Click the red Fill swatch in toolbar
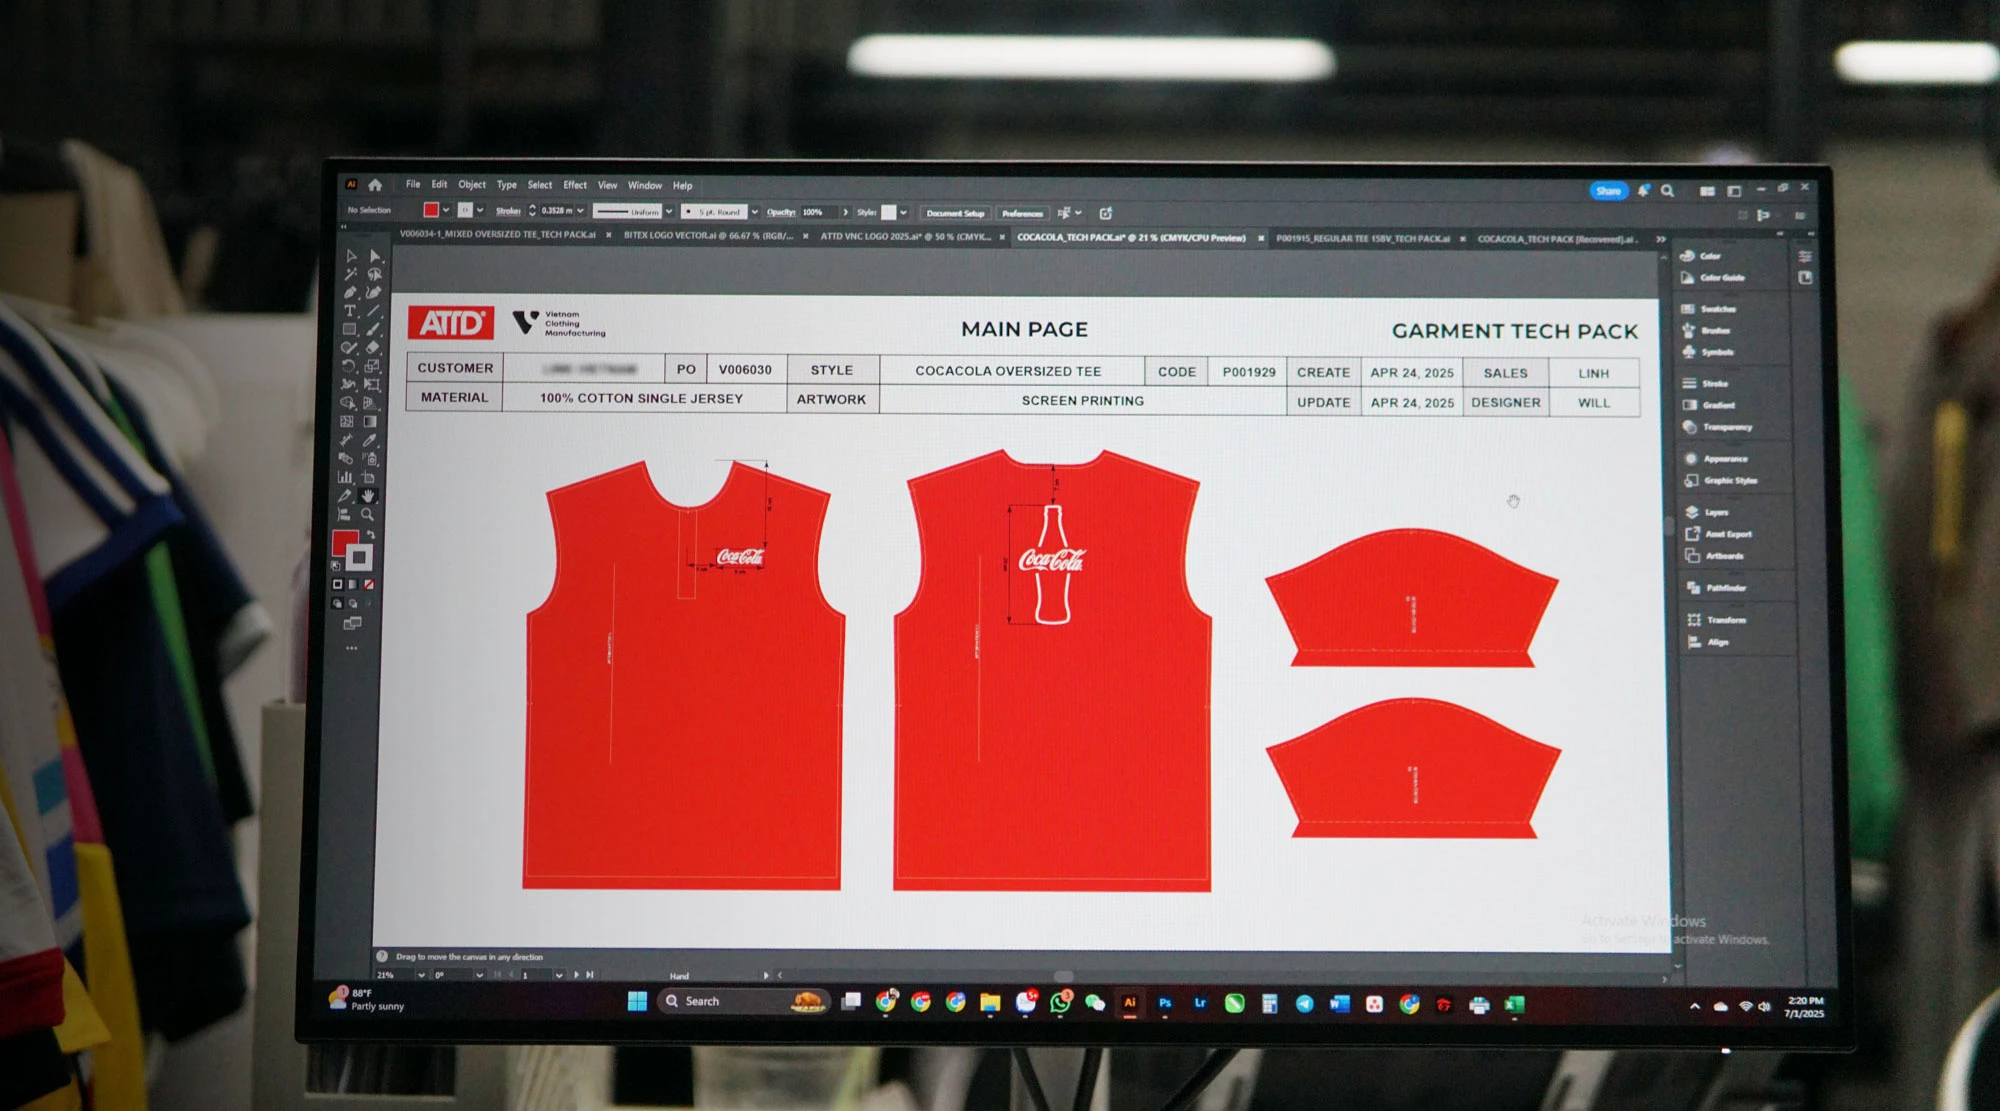 point(345,543)
